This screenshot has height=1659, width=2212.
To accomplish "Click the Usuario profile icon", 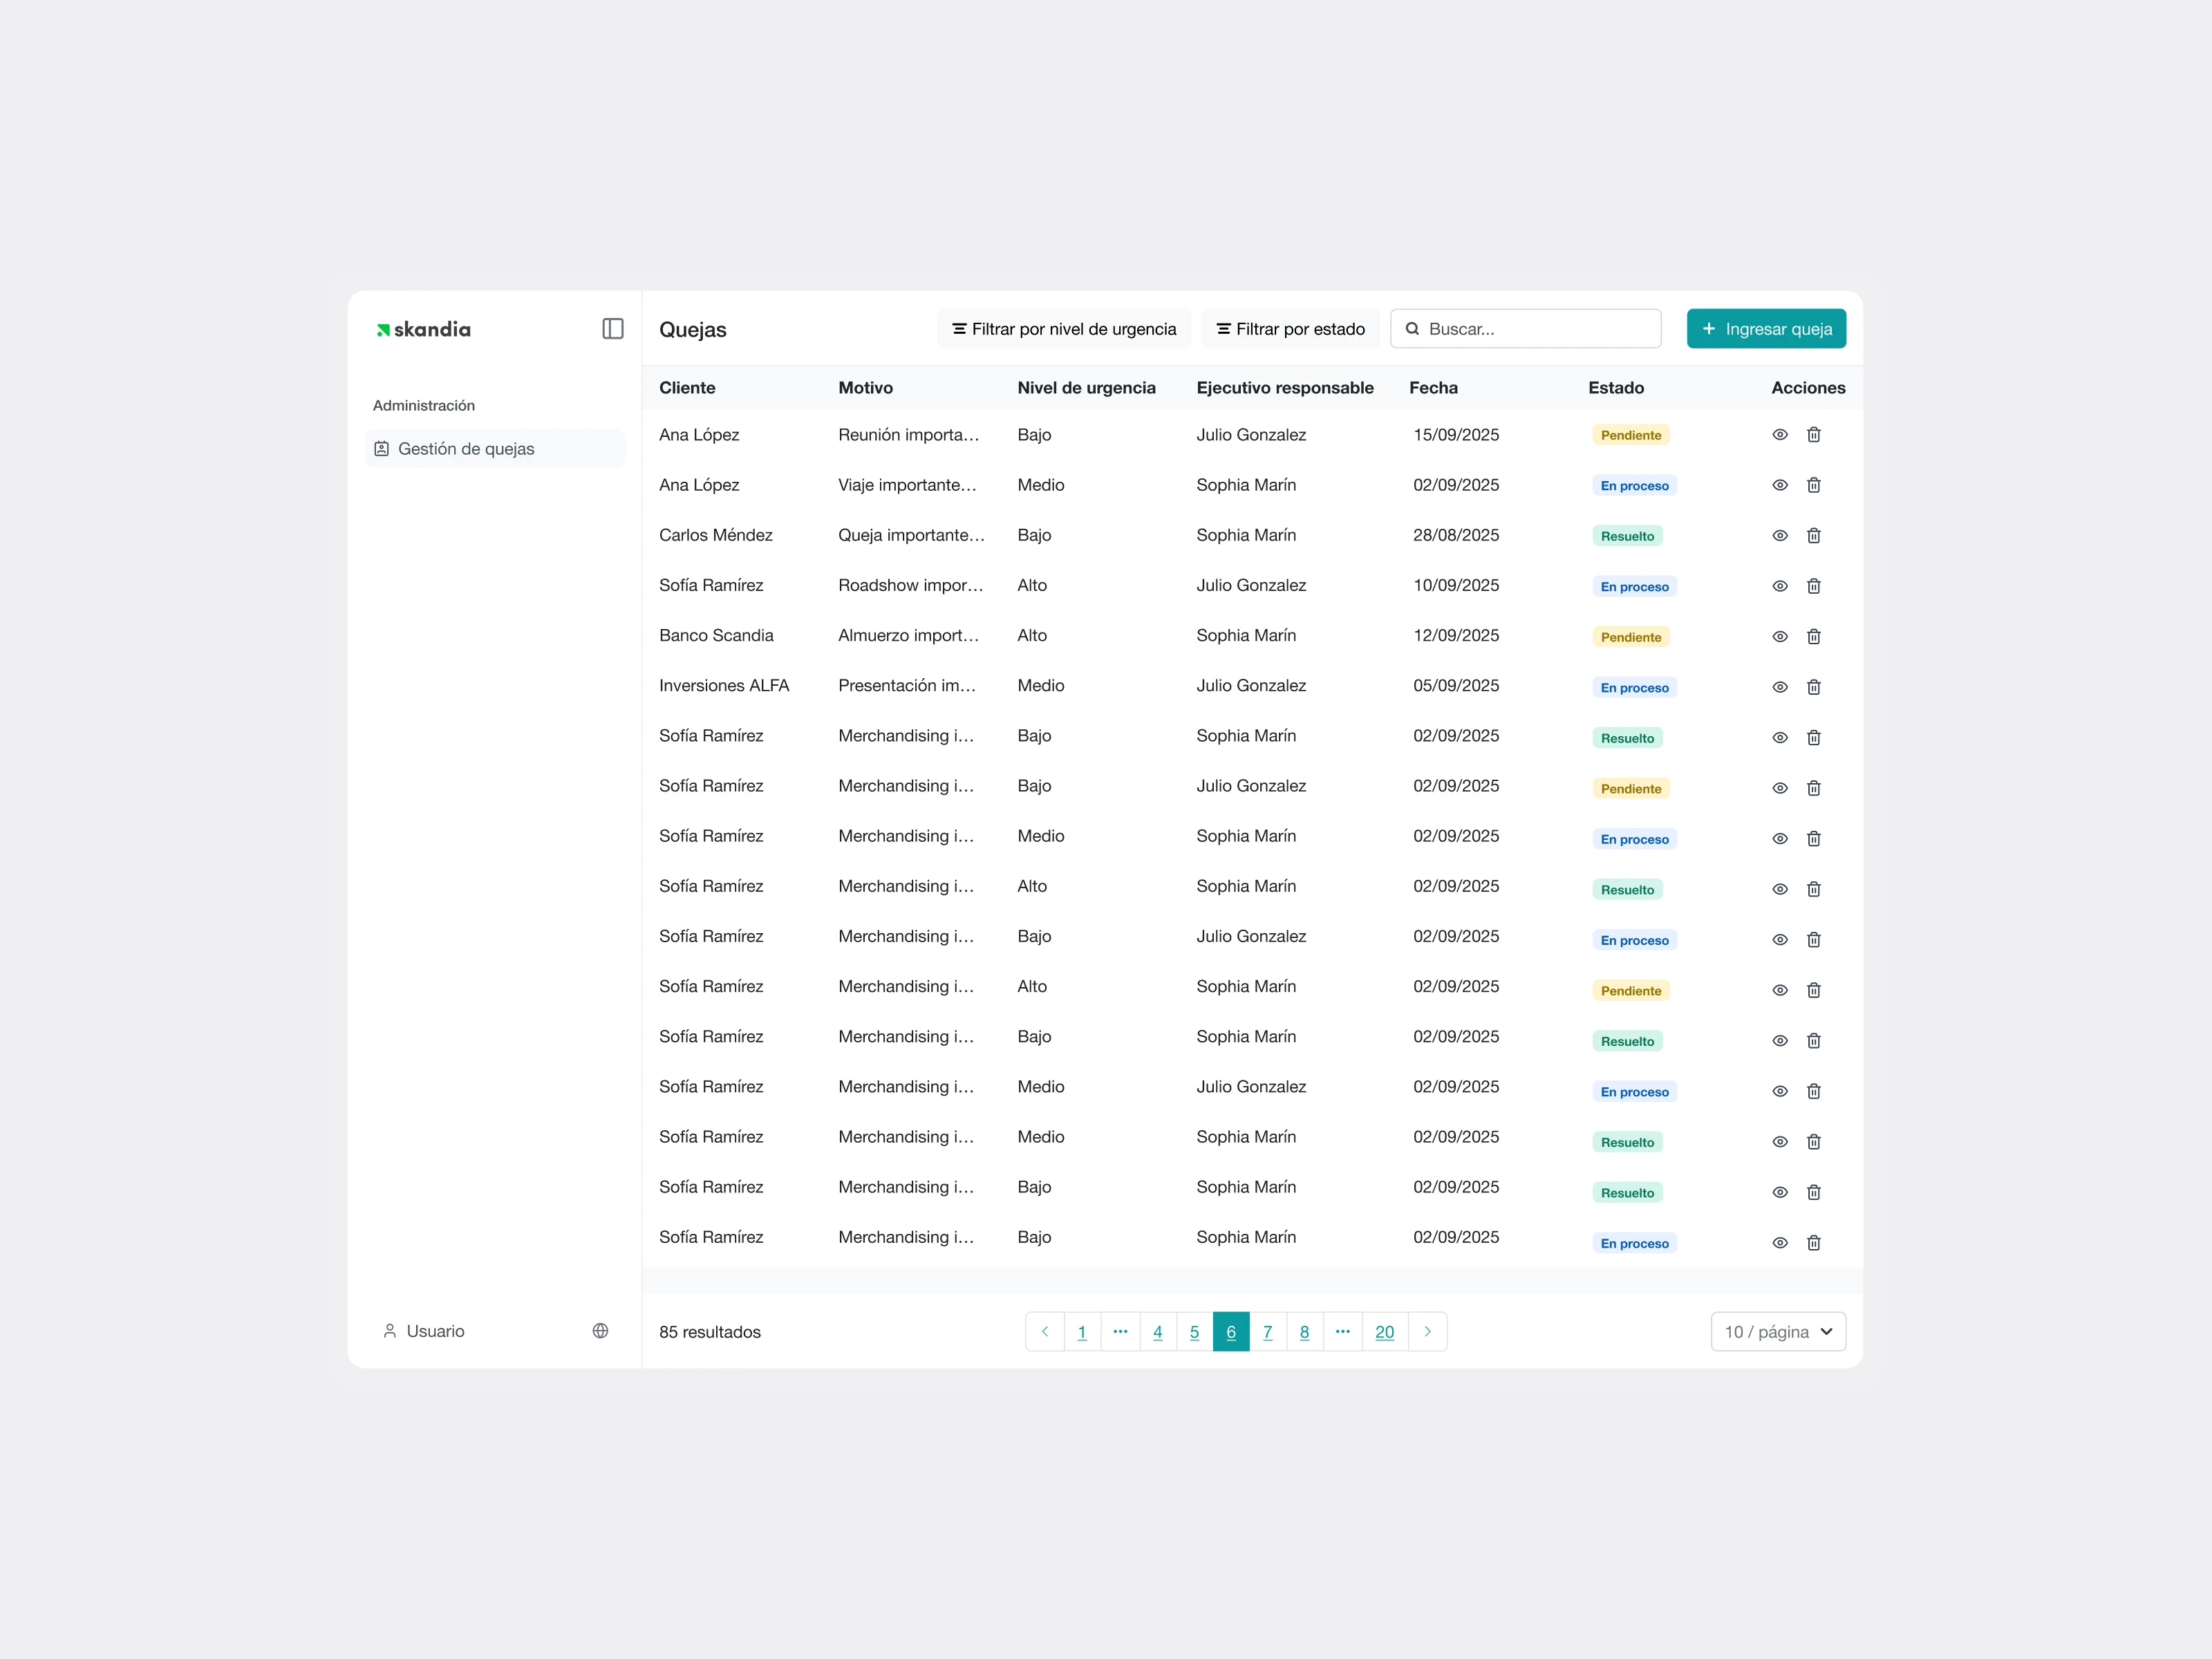I will (390, 1331).
